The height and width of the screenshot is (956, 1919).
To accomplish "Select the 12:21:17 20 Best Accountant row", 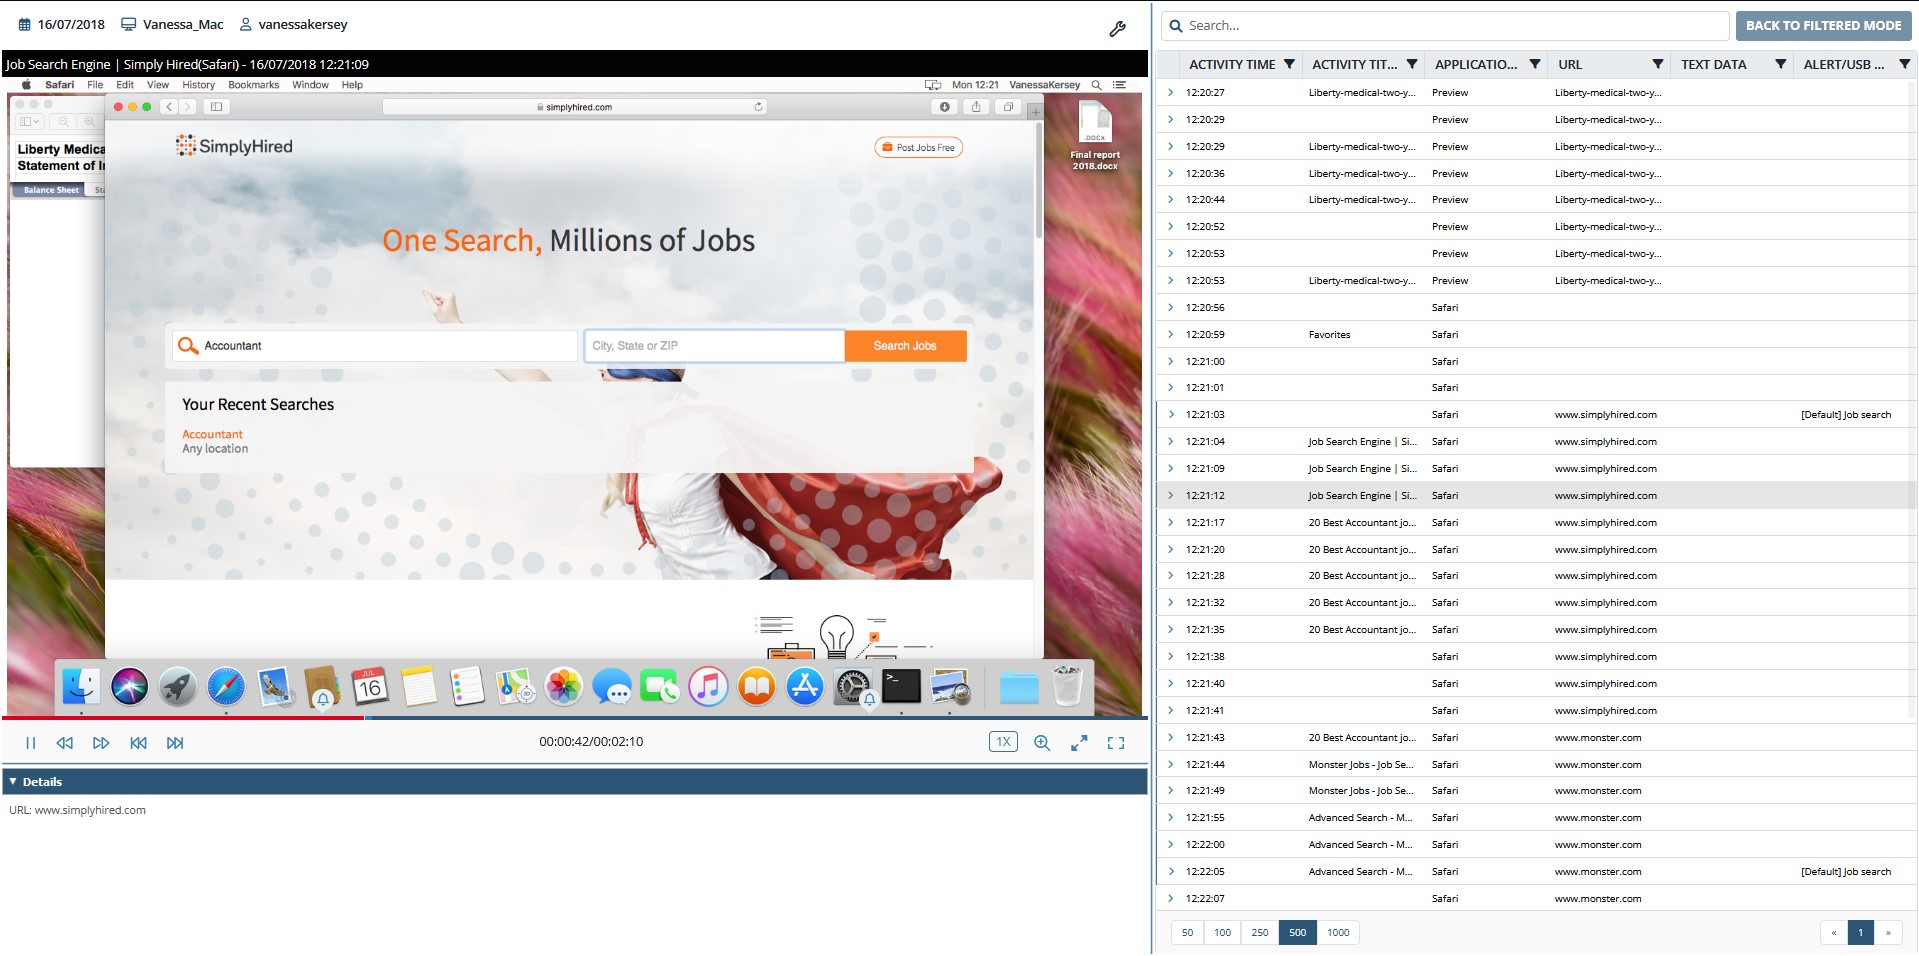I will pyautogui.click(x=1537, y=523).
